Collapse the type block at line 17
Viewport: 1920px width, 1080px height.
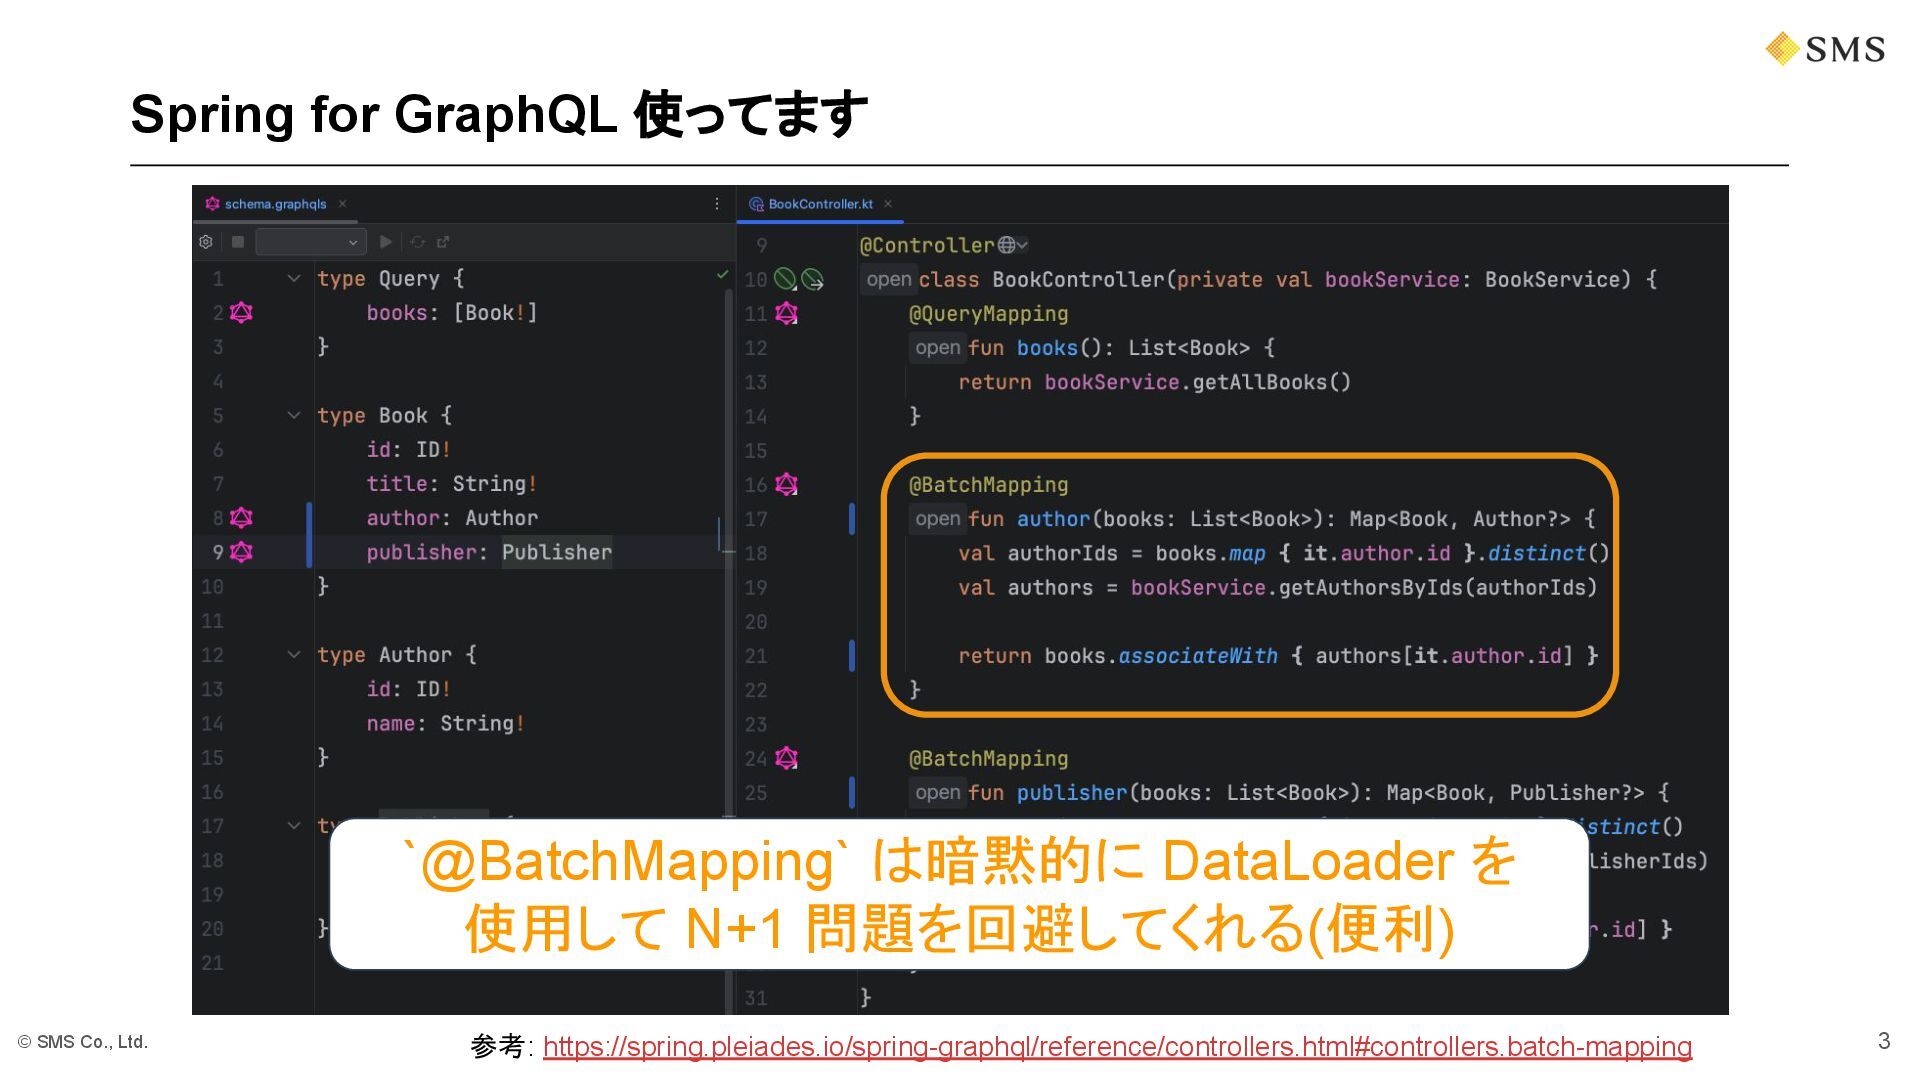[x=294, y=826]
